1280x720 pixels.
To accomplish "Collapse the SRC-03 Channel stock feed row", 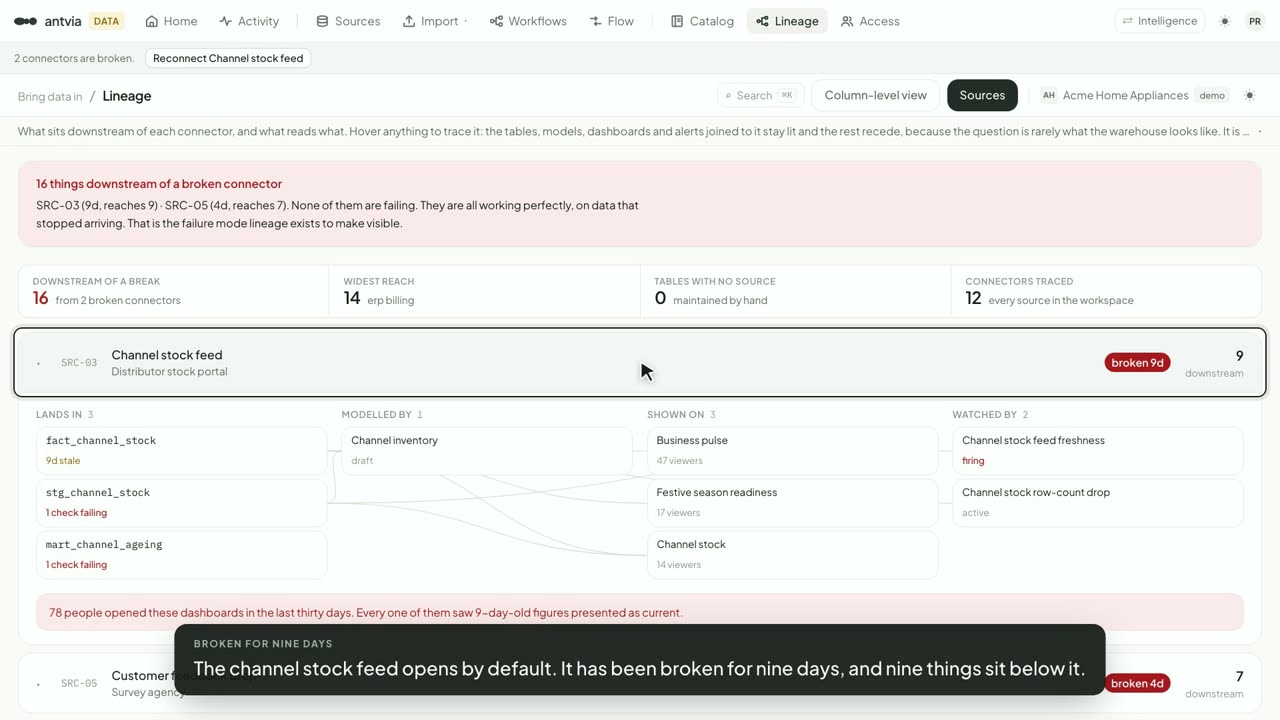I will [640, 362].
